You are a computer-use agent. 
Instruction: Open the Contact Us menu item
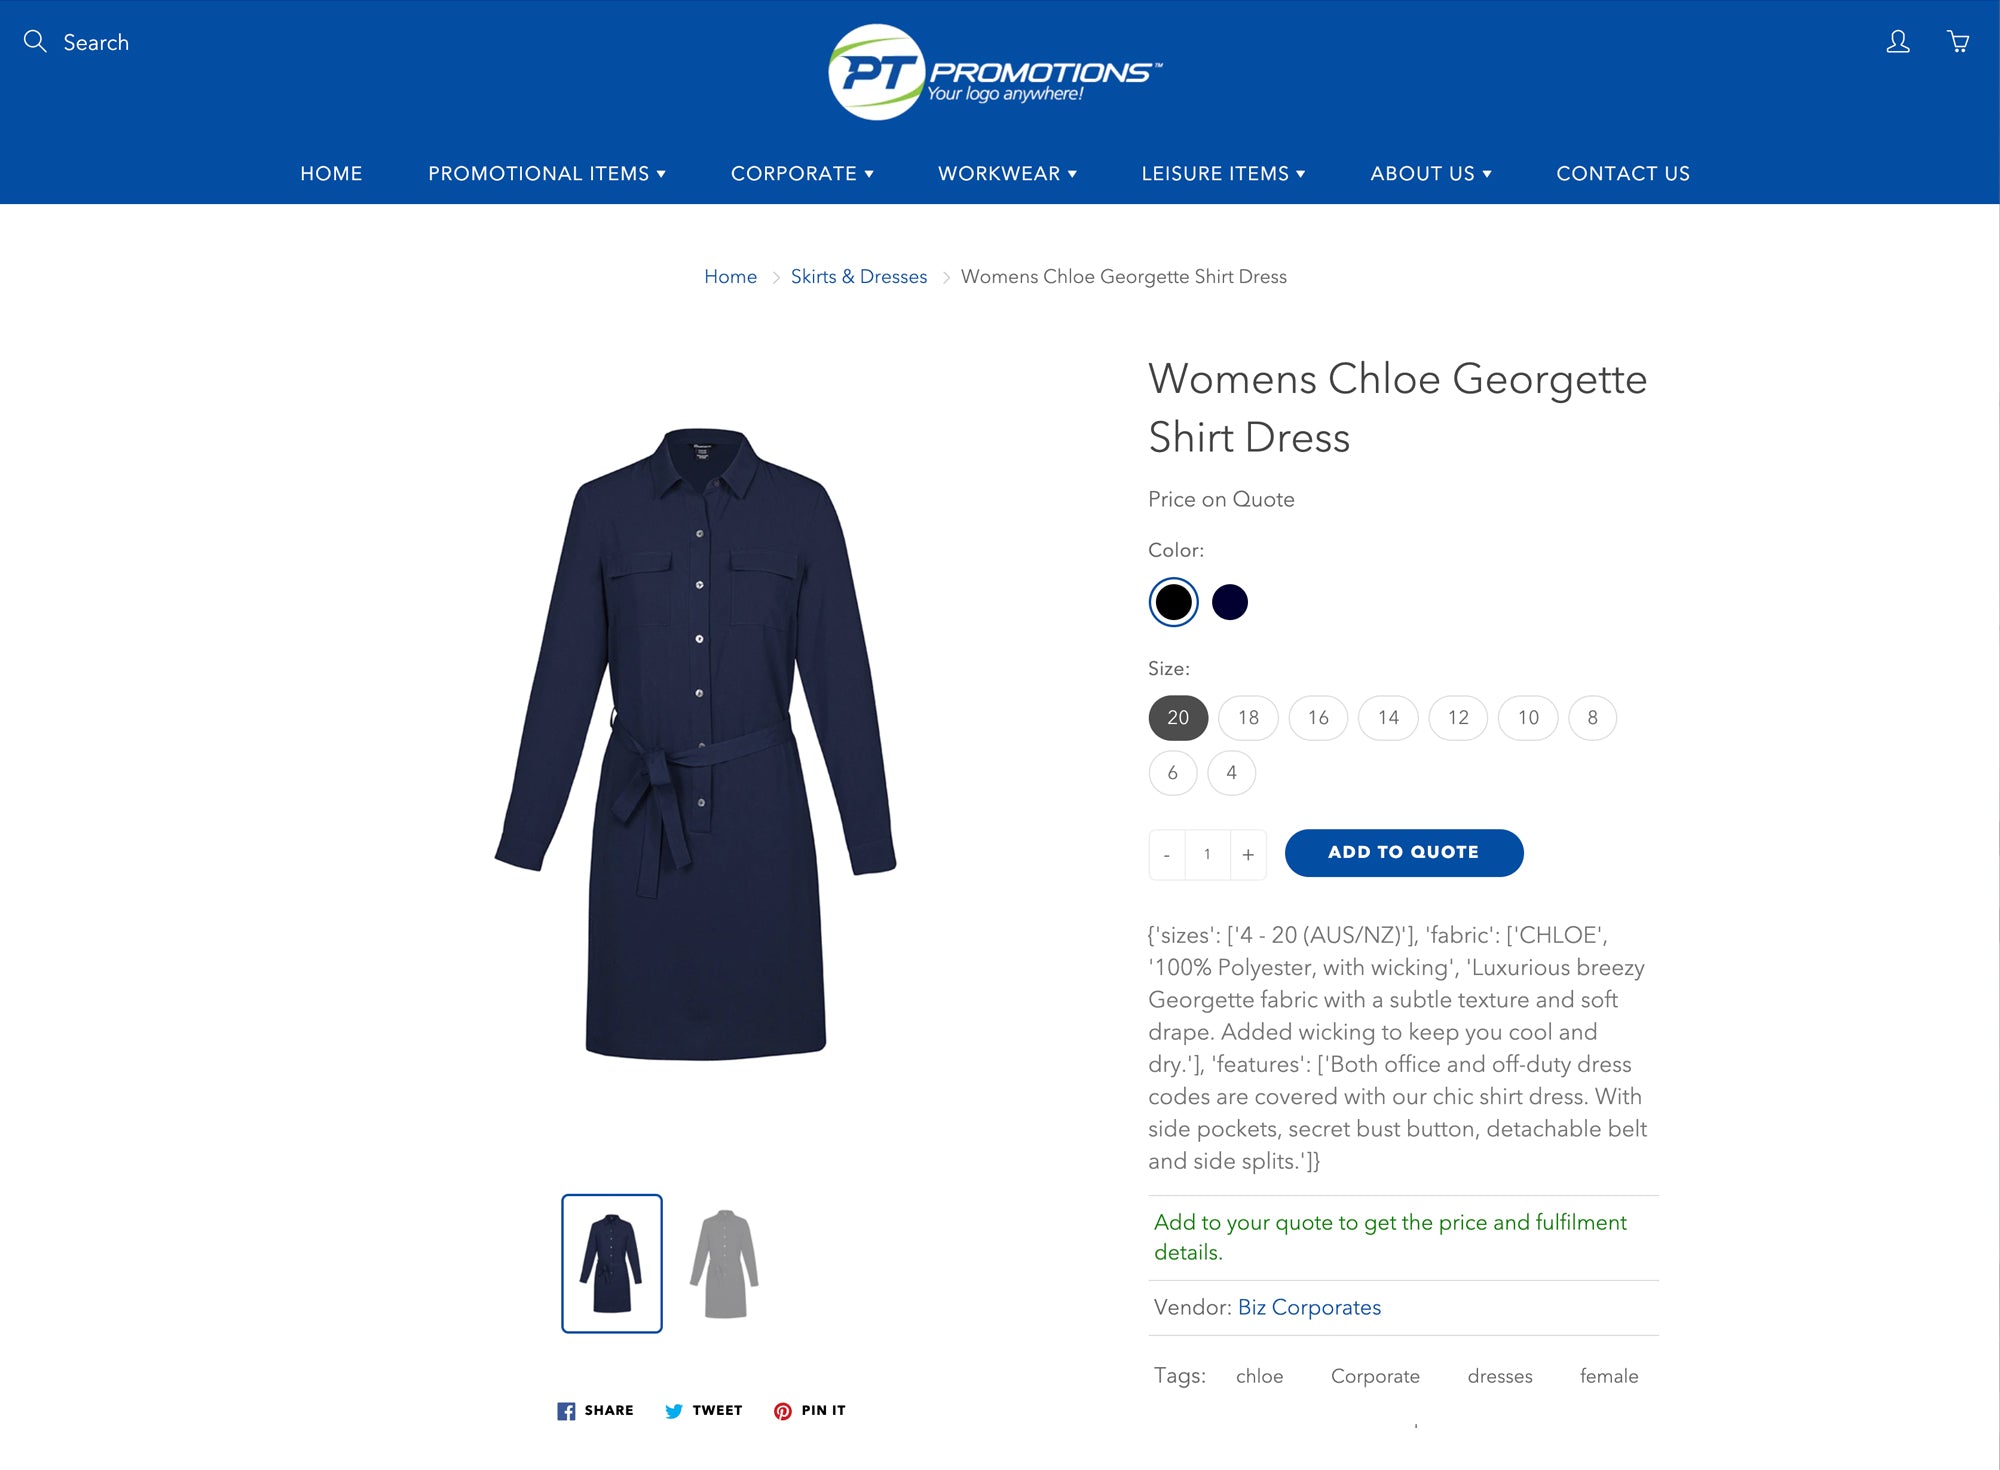(1623, 174)
